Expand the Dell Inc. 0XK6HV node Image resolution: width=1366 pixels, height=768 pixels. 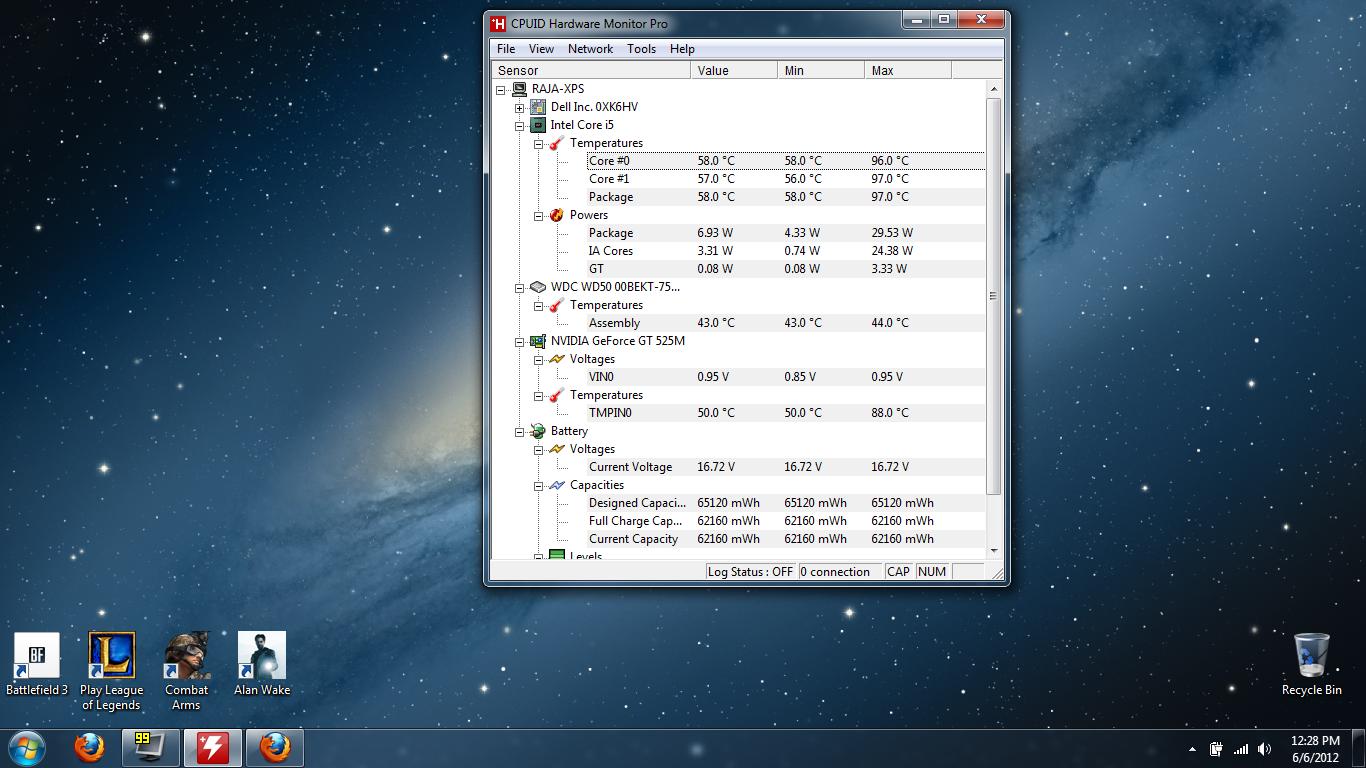(x=520, y=107)
